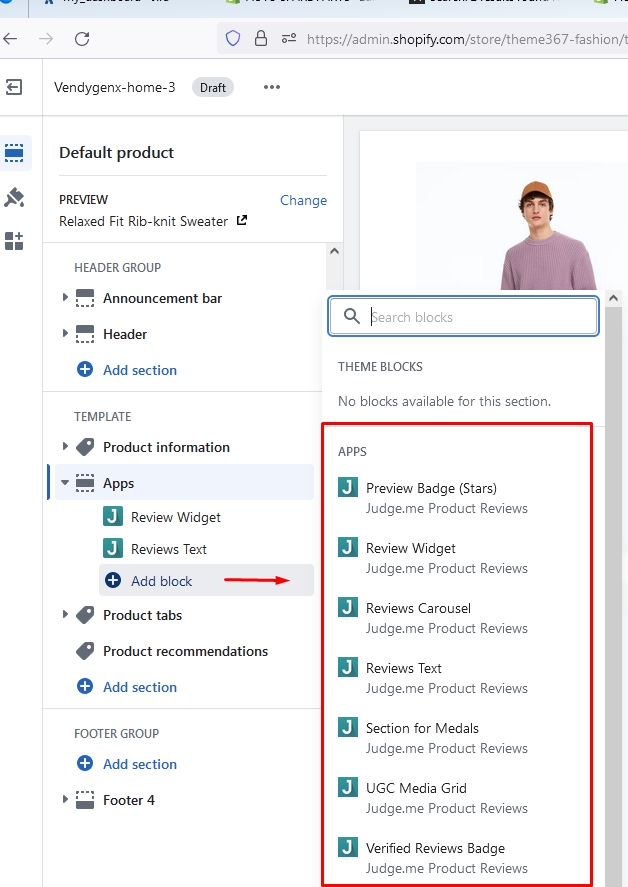This screenshot has width=628, height=887.
Task: Click the shield tracking protection icon
Action: (x=233, y=38)
